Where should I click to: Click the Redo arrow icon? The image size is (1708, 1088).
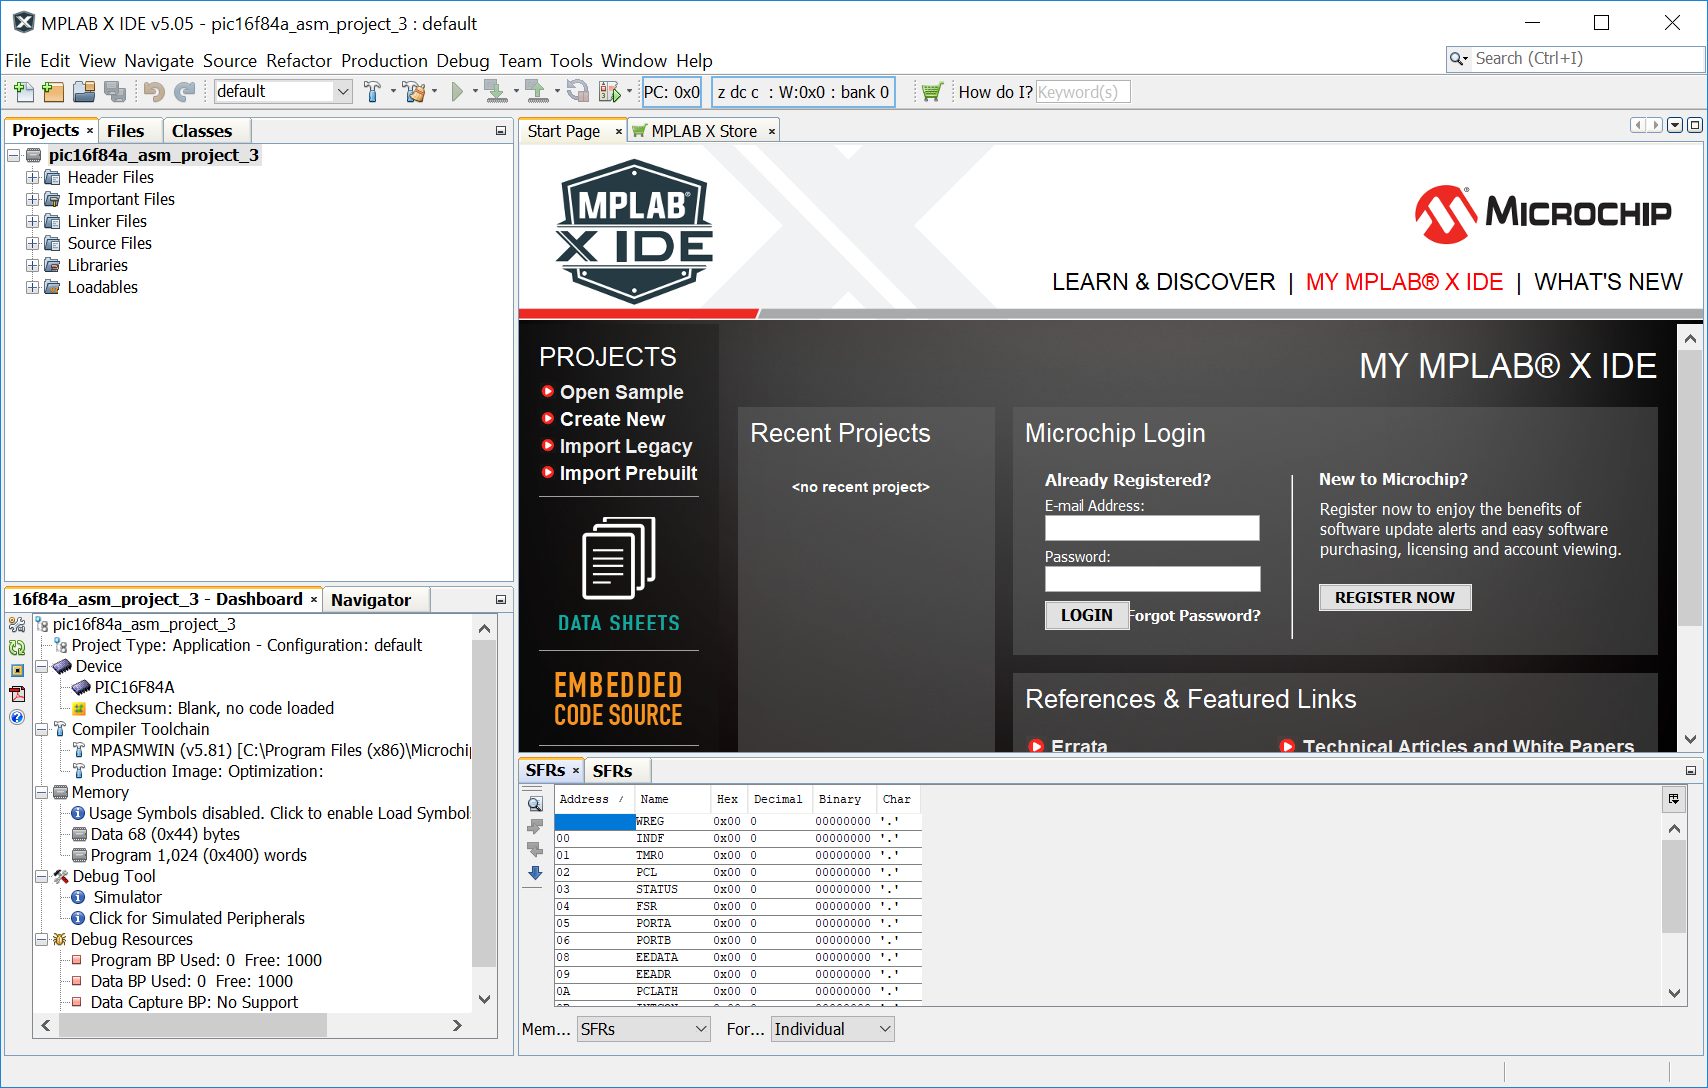(x=185, y=92)
